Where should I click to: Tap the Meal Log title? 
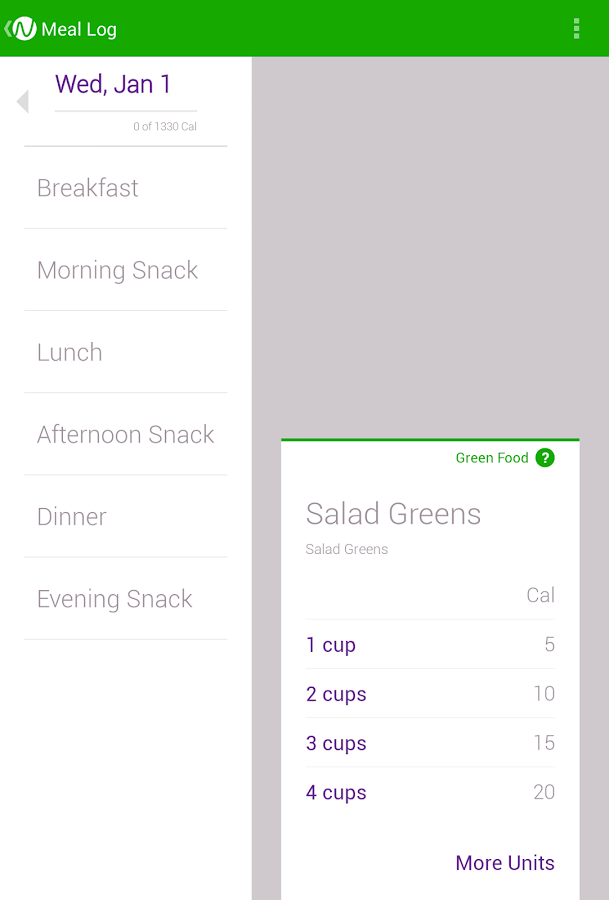coord(79,29)
